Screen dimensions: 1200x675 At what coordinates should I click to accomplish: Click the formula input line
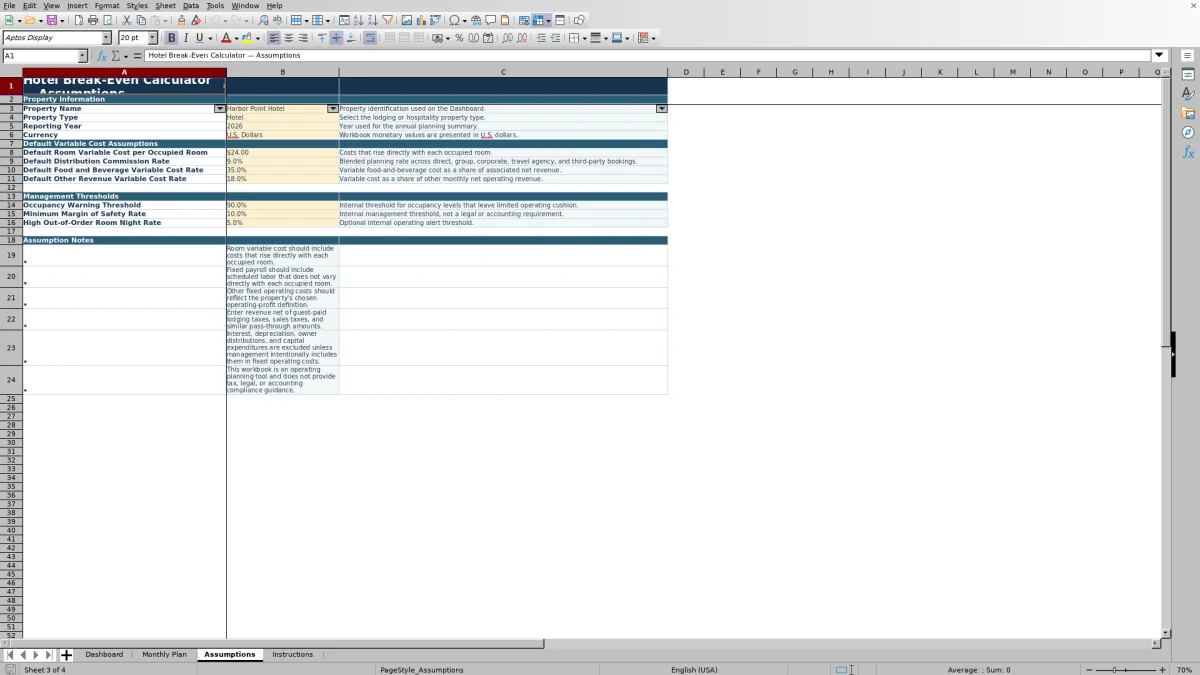click(648, 56)
